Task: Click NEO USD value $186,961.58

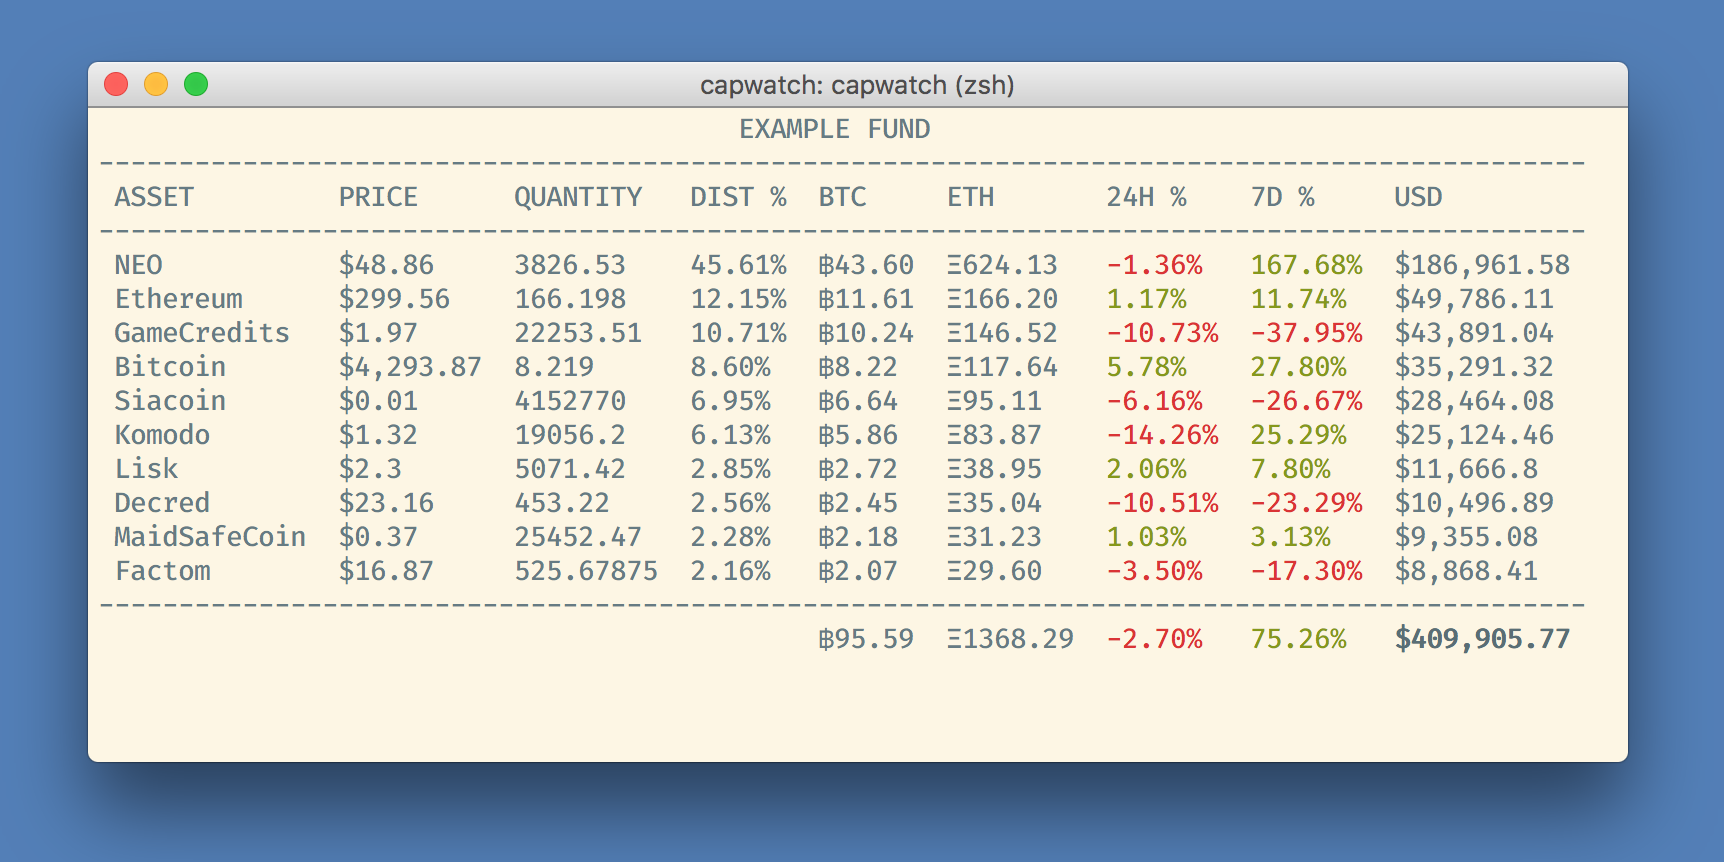Action: [1483, 265]
